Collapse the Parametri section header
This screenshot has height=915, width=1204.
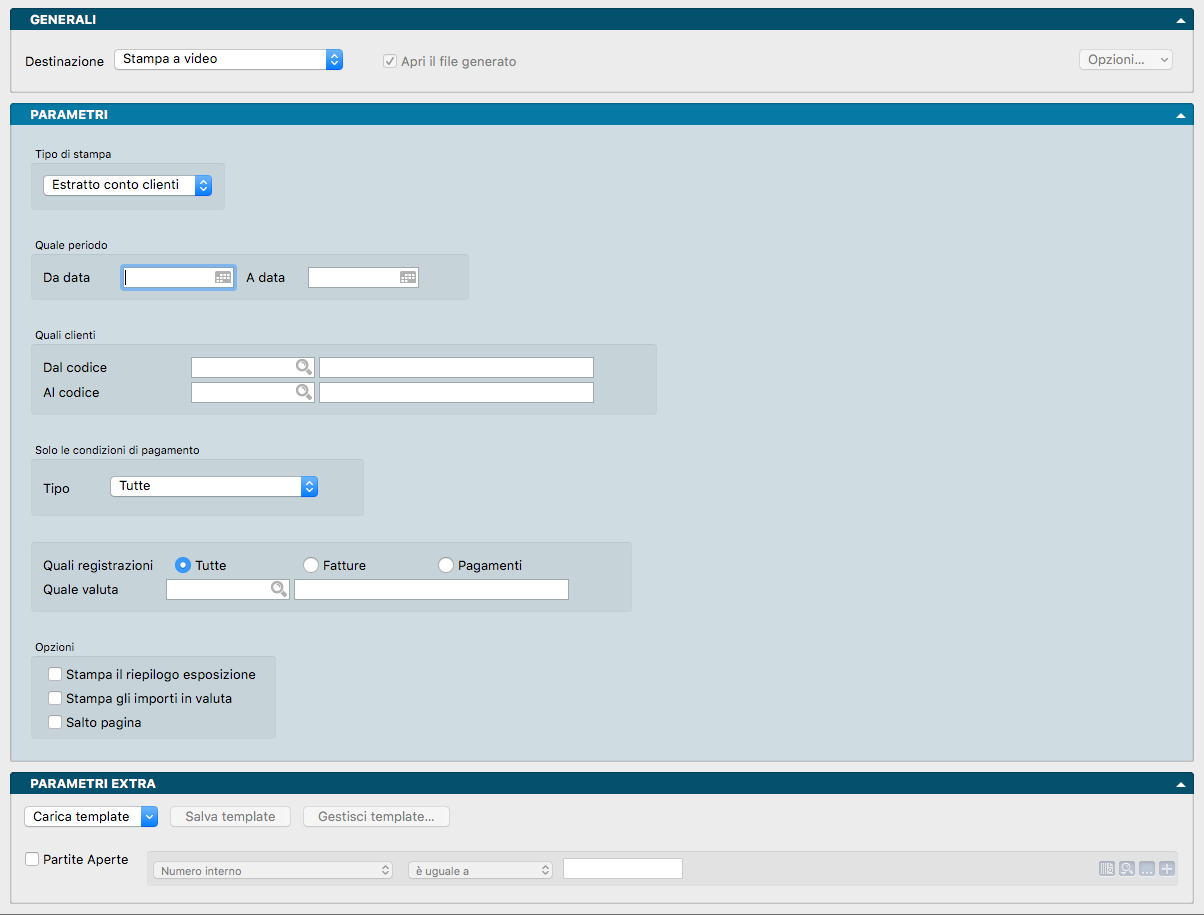[1180, 115]
